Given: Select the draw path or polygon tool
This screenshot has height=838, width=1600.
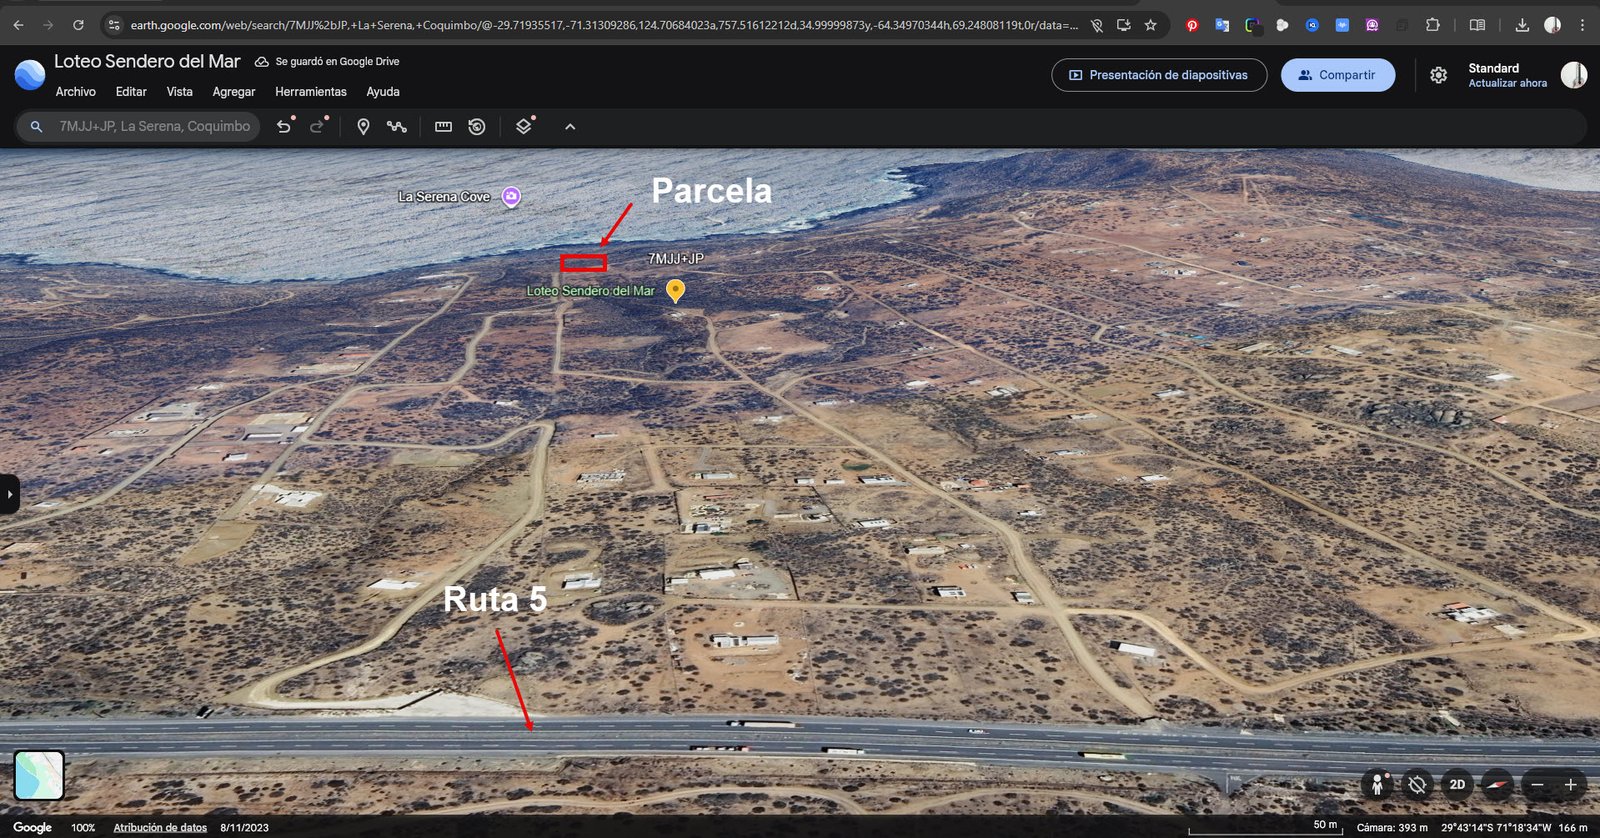Looking at the screenshot, I should [397, 127].
